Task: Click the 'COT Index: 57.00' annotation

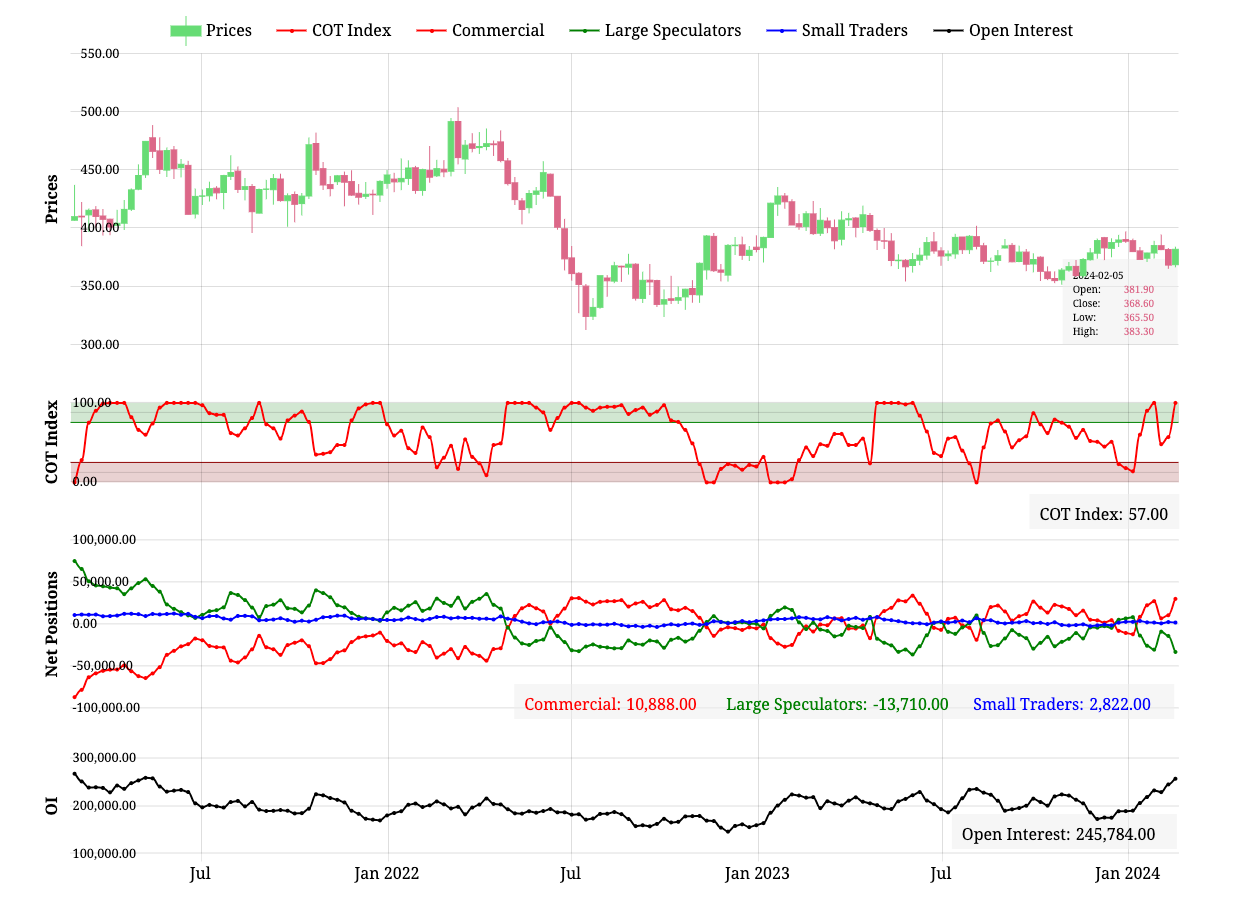Action: click(1103, 514)
